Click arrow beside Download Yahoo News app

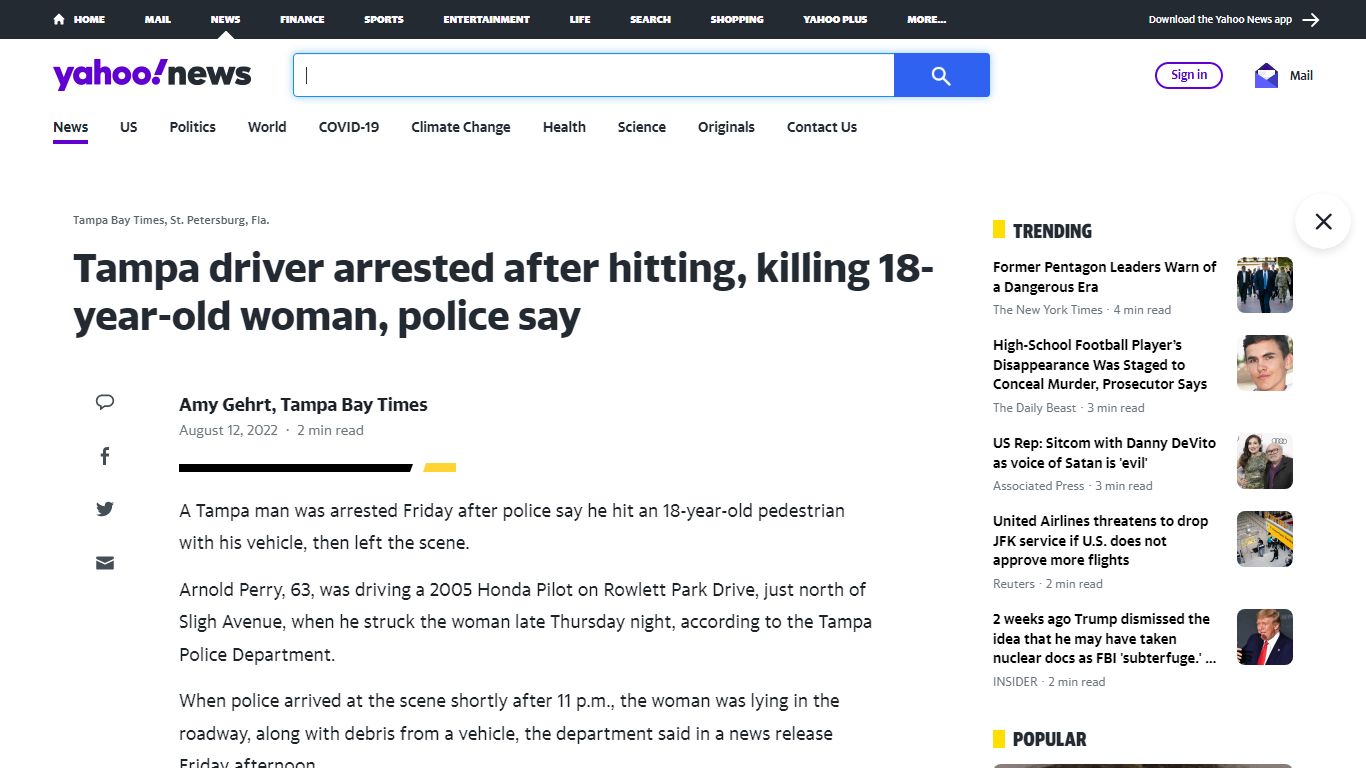(1311, 19)
